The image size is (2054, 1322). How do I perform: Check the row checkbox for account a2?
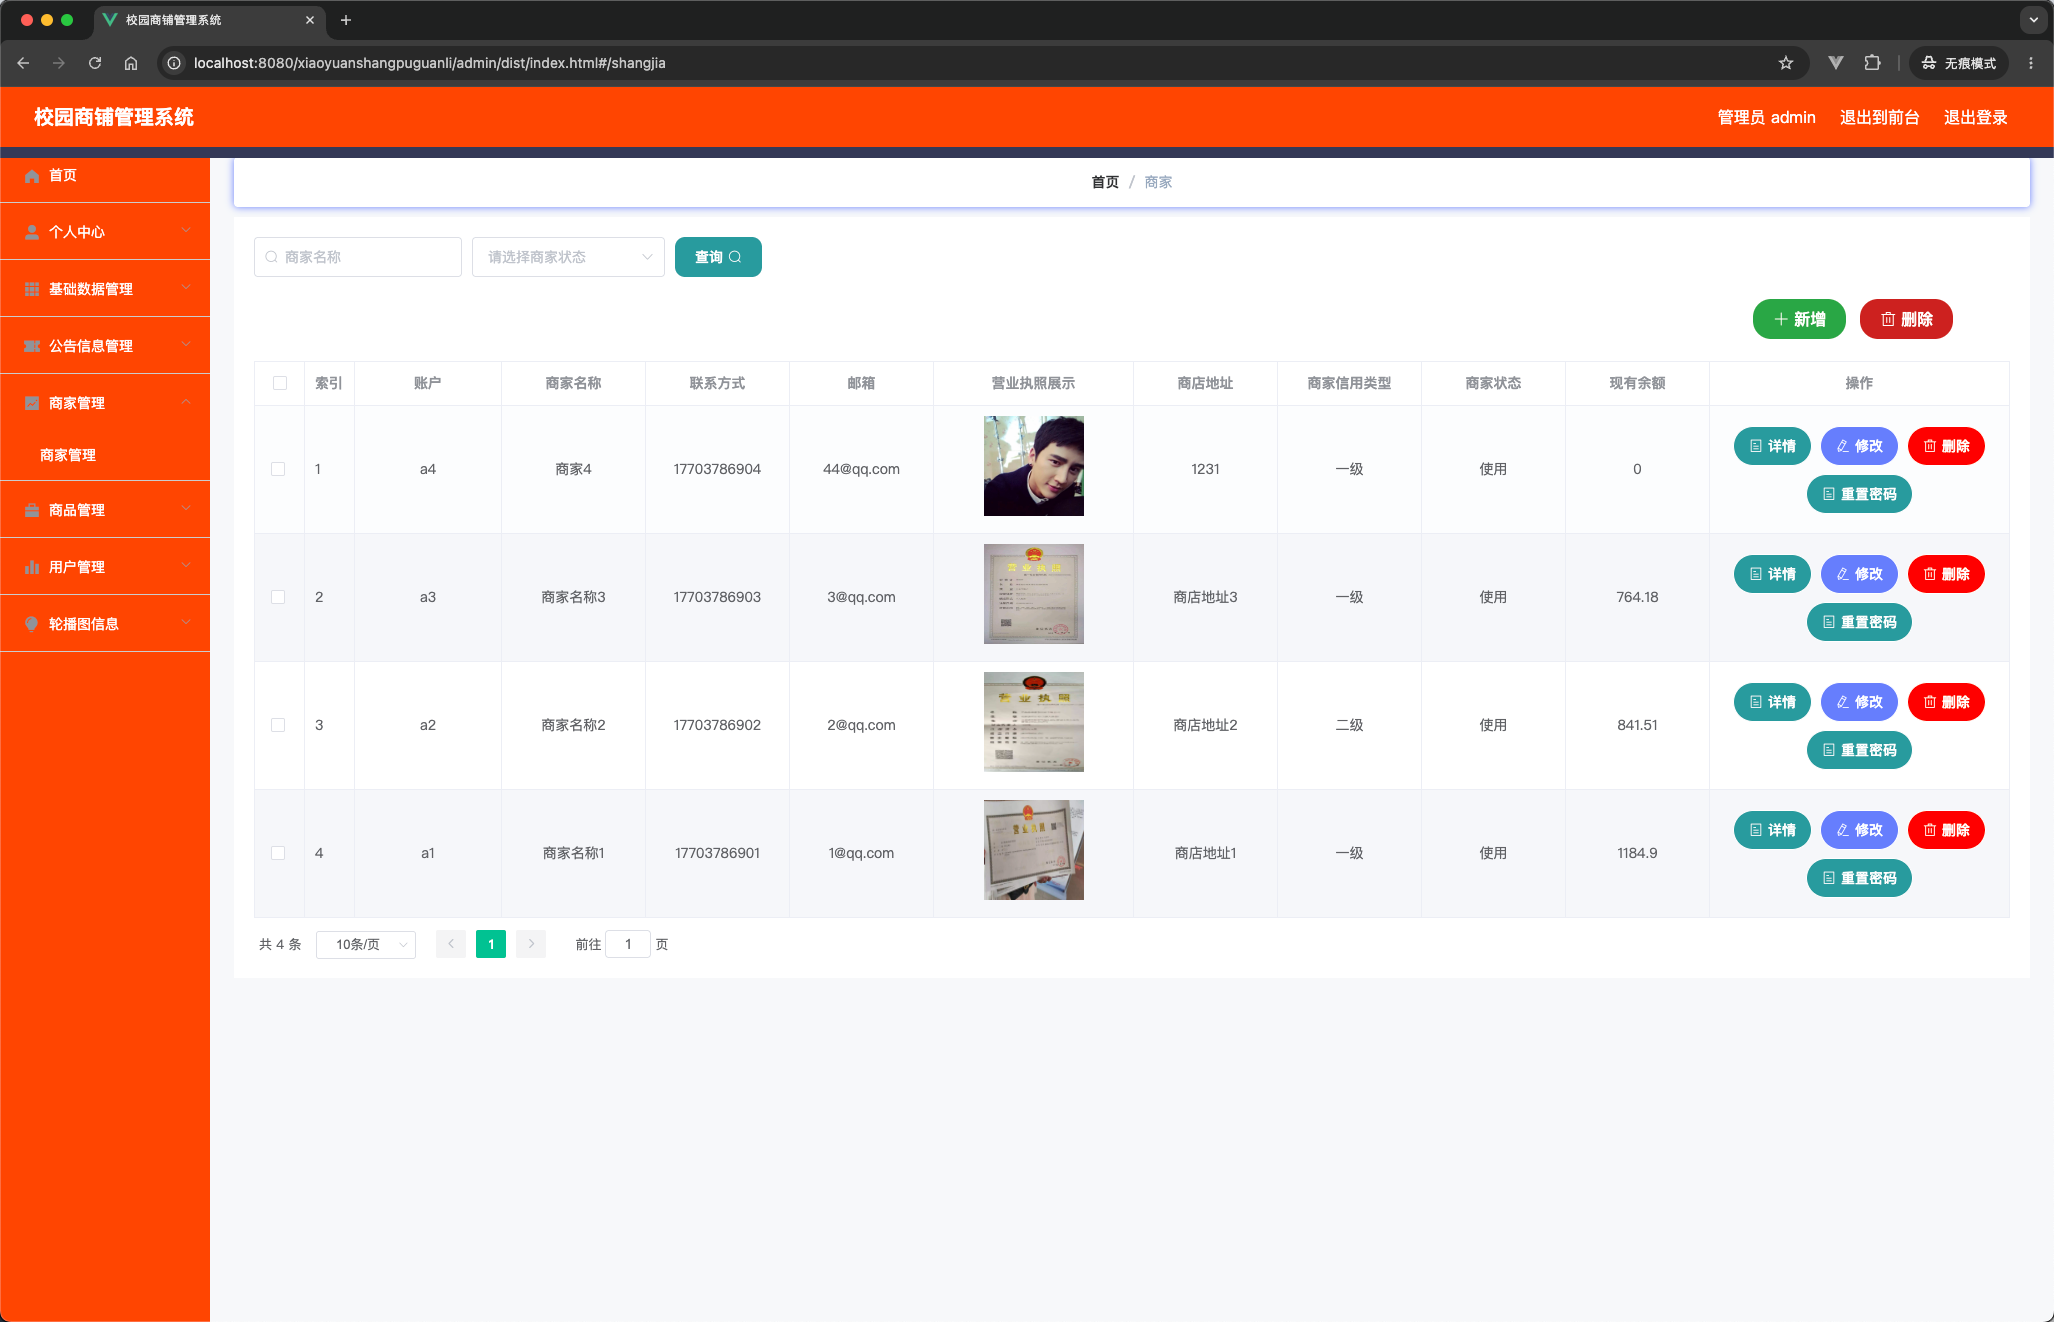coord(278,725)
